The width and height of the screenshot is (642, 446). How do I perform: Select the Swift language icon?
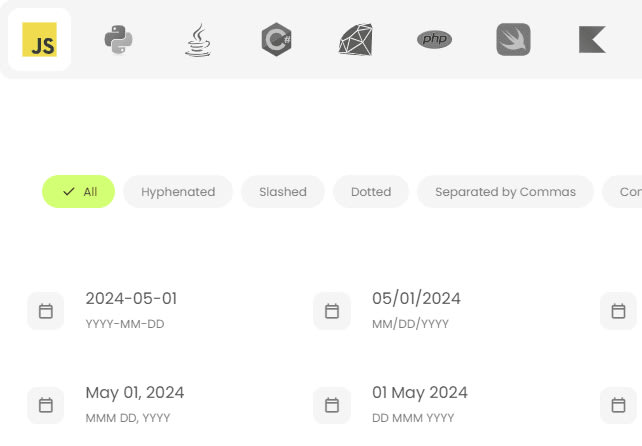(x=513, y=40)
